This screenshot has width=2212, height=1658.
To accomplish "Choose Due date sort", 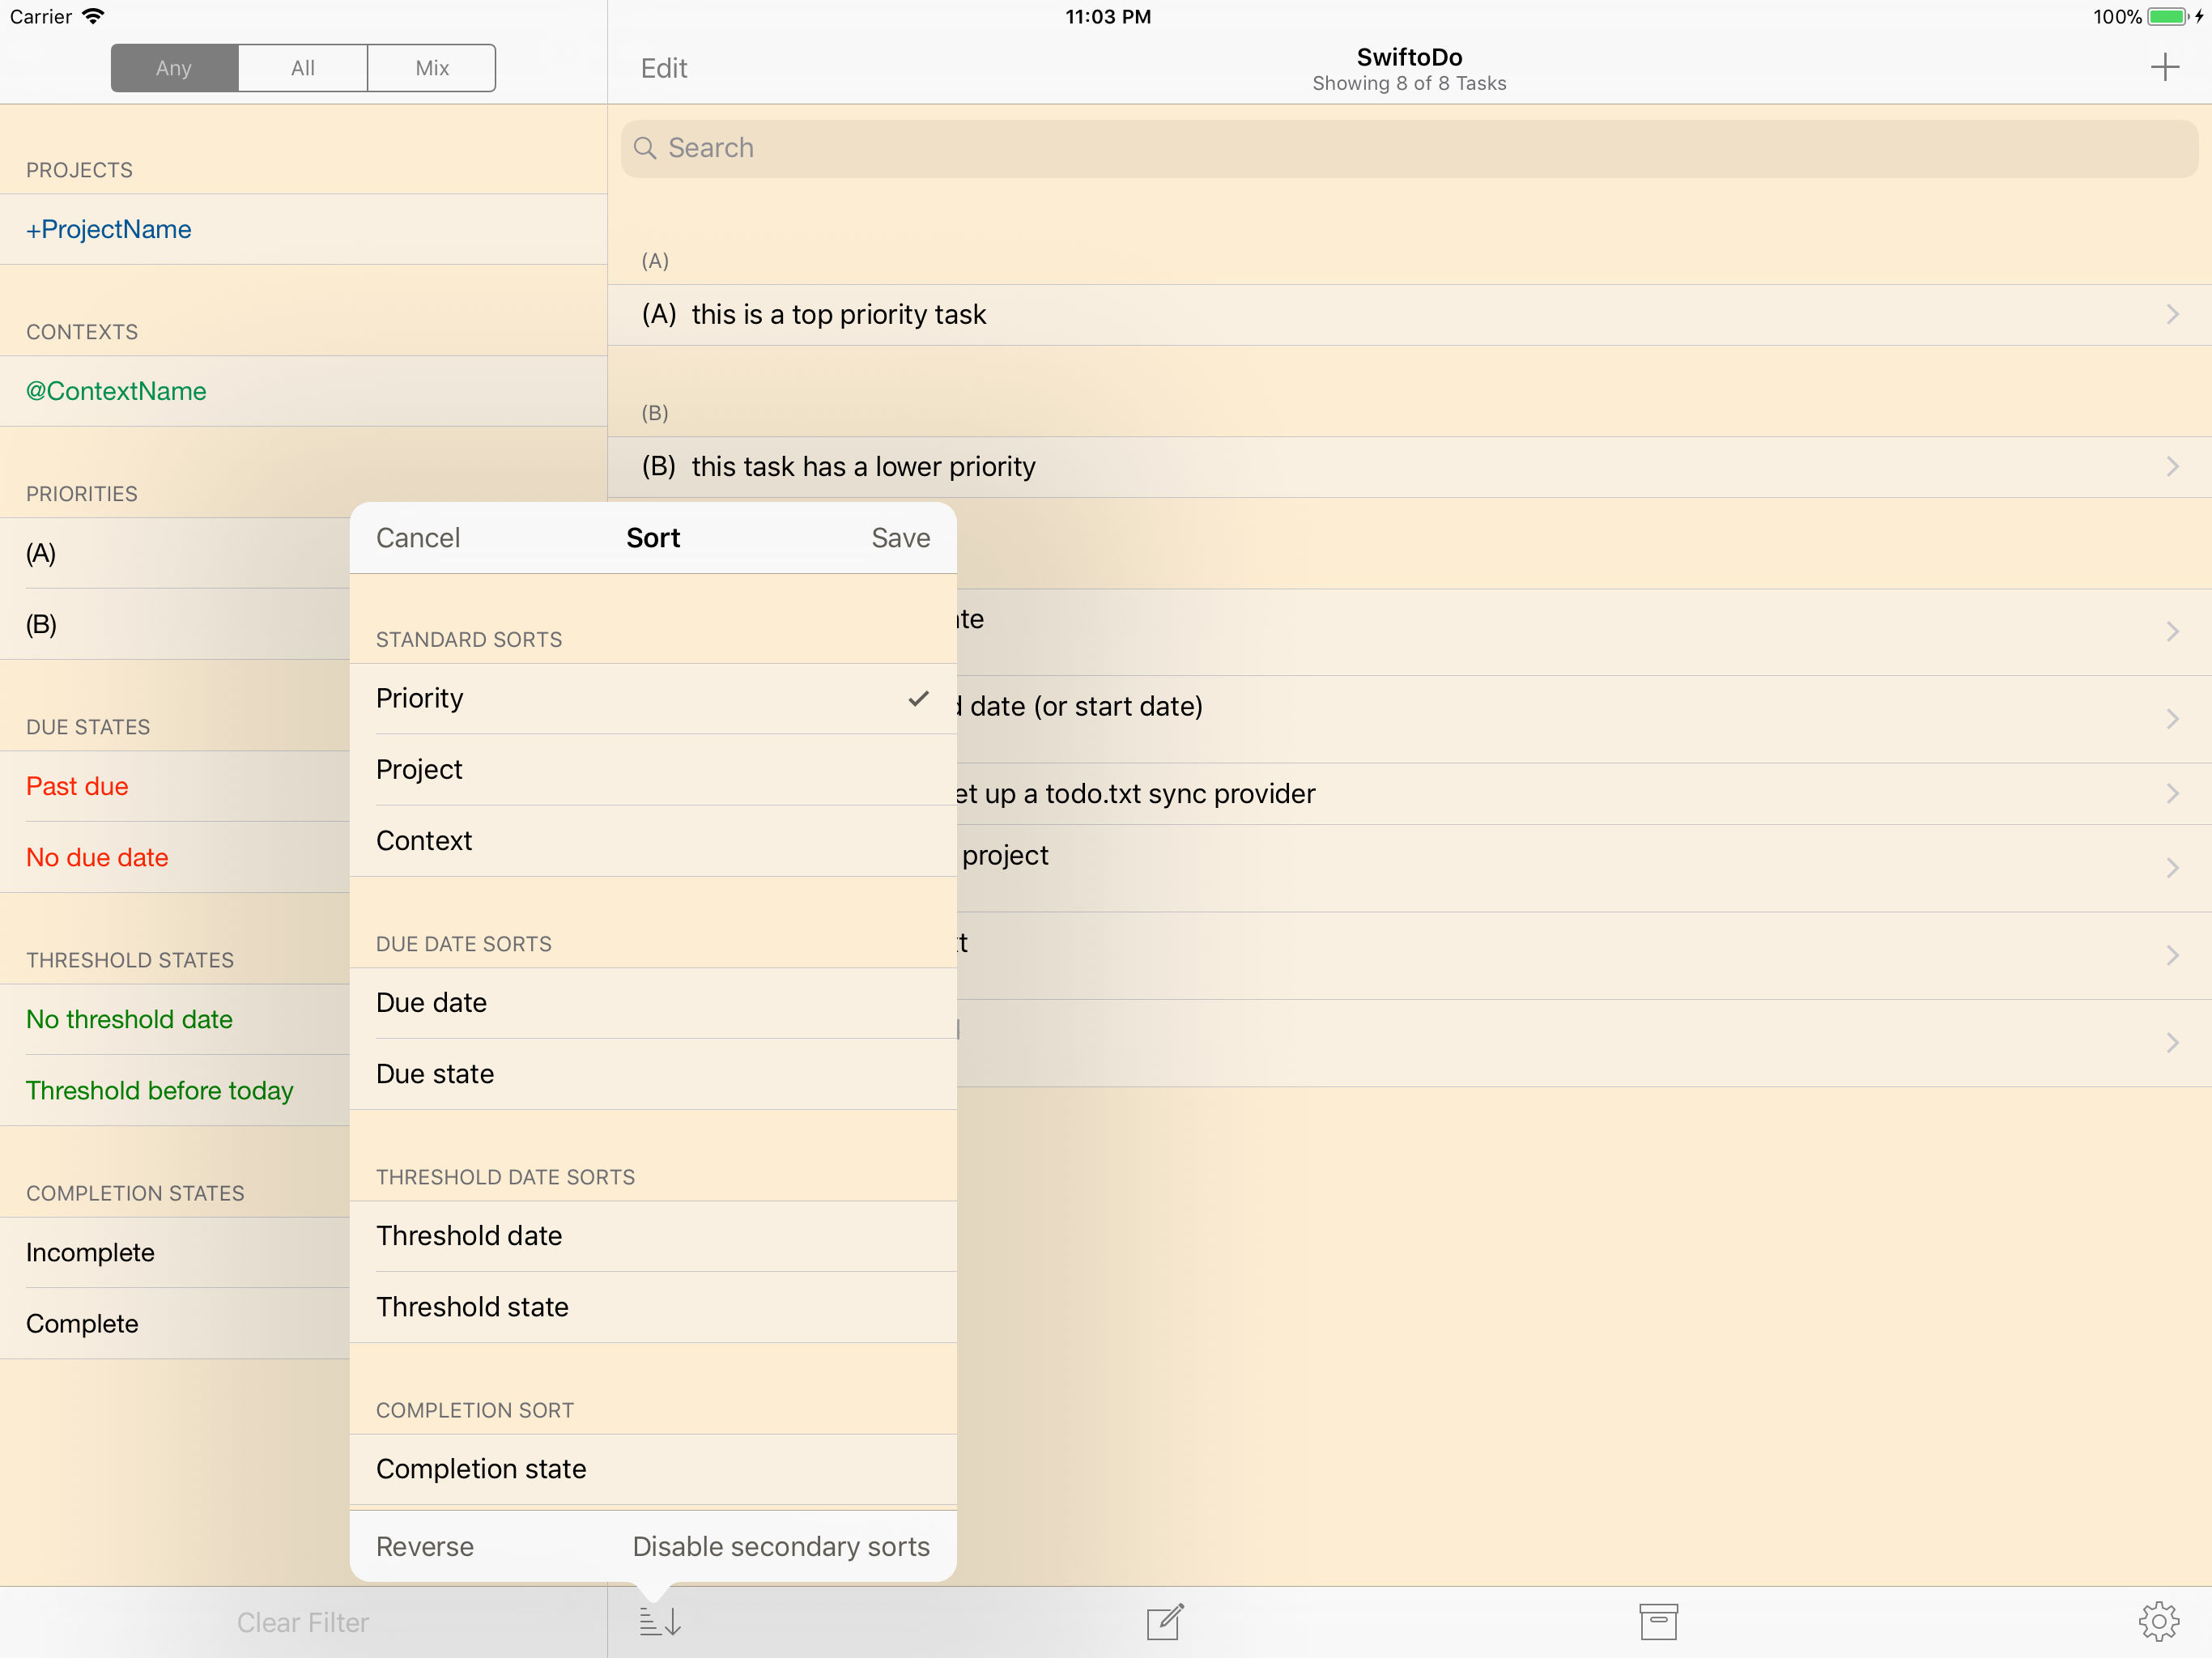I will 653,1002.
